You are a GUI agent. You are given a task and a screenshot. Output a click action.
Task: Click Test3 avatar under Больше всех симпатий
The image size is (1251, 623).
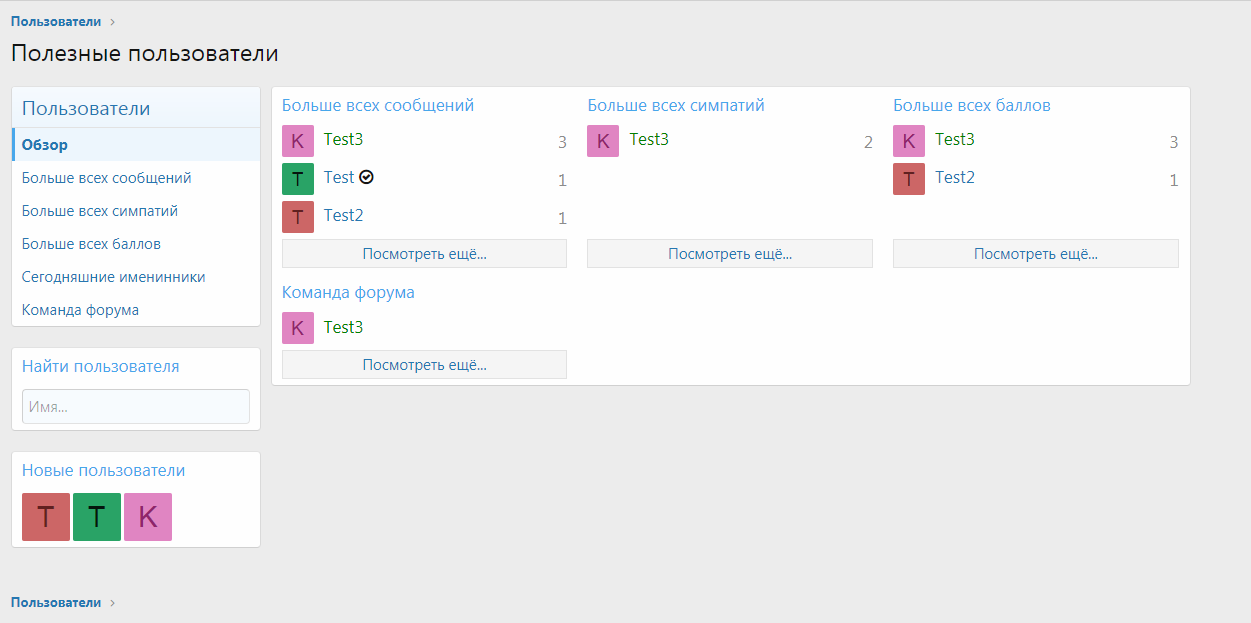[603, 141]
